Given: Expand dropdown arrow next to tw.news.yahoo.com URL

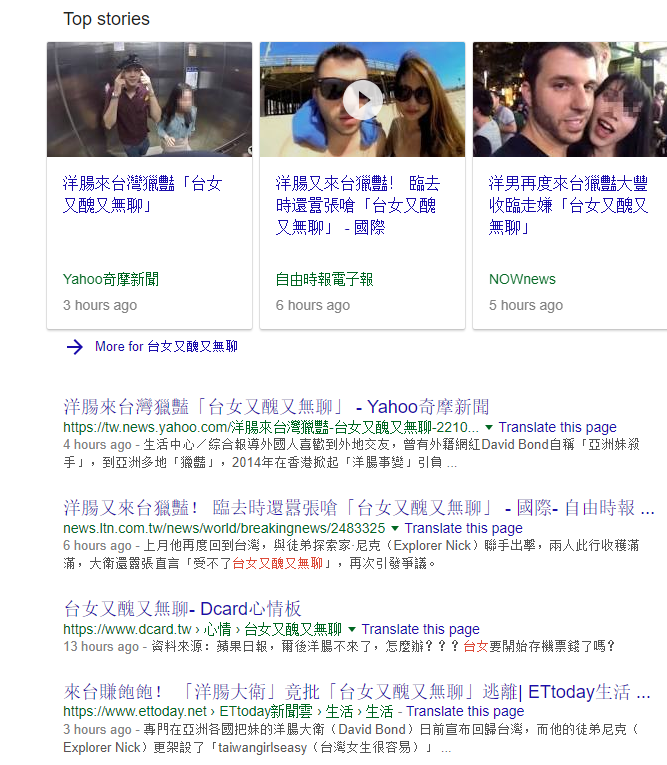Looking at the screenshot, I should (x=489, y=427).
